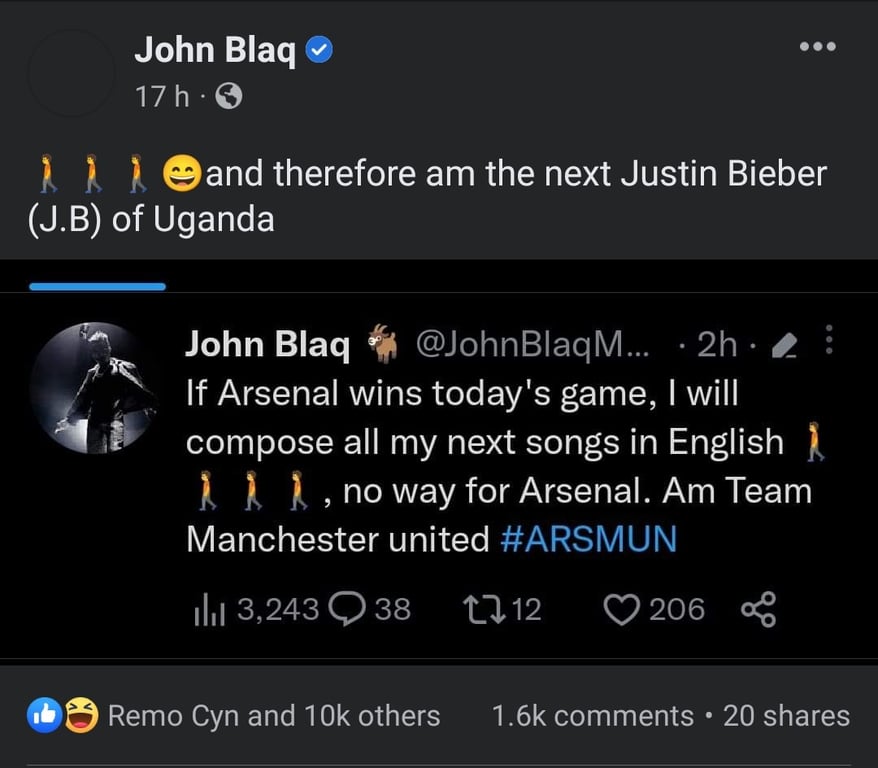
Task: Open John Blaq's Facebook profile name
Action: pos(215,49)
